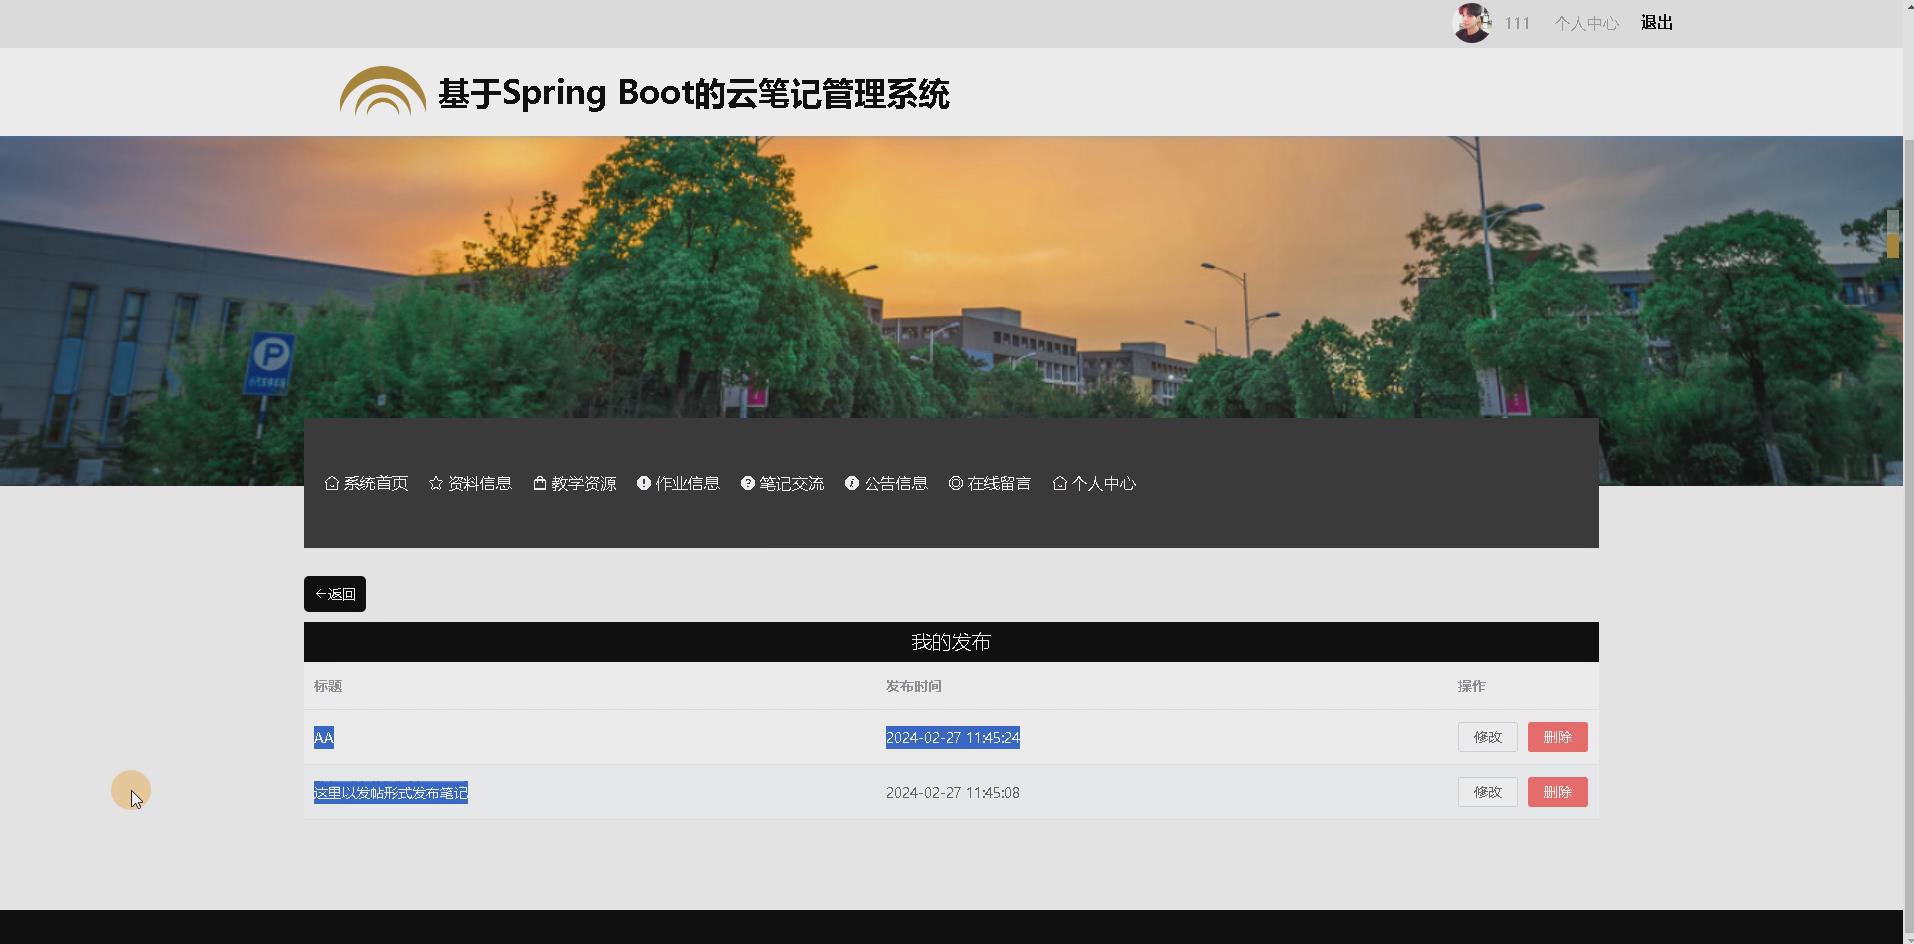
Task: Open the 资料信息 menu item
Action: pyautogui.click(x=480, y=484)
